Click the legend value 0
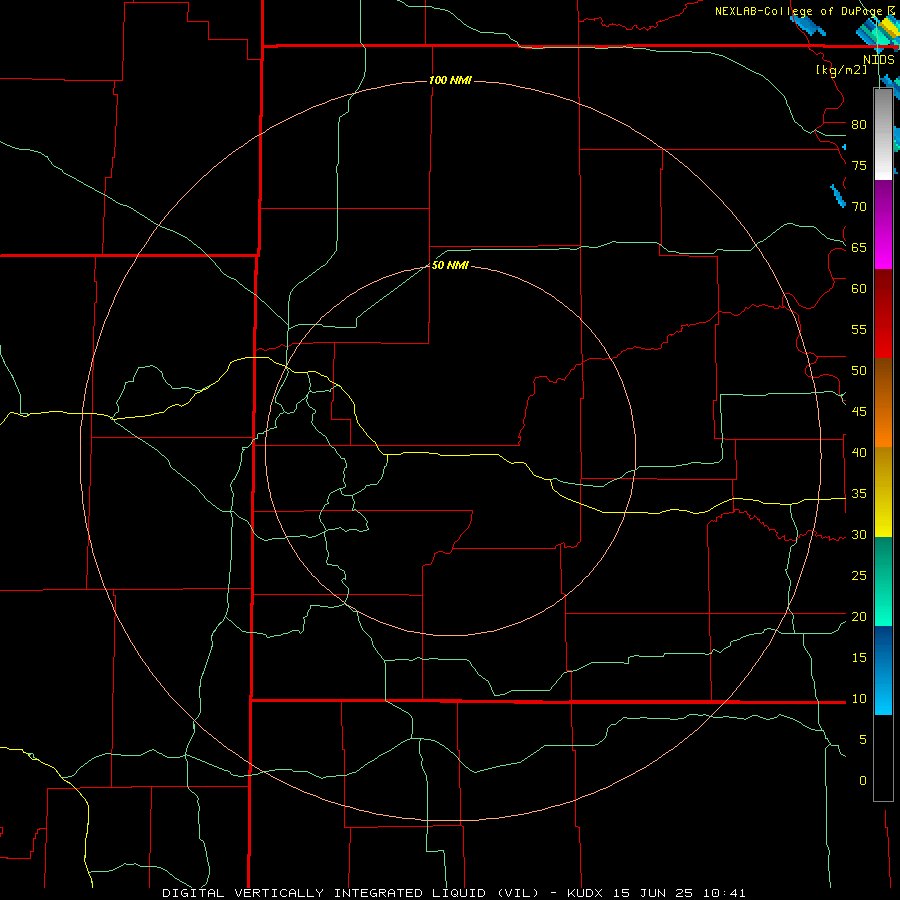Image resolution: width=900 pixels, height=900 pixels. pyautogui.click(x=863, y=781)
